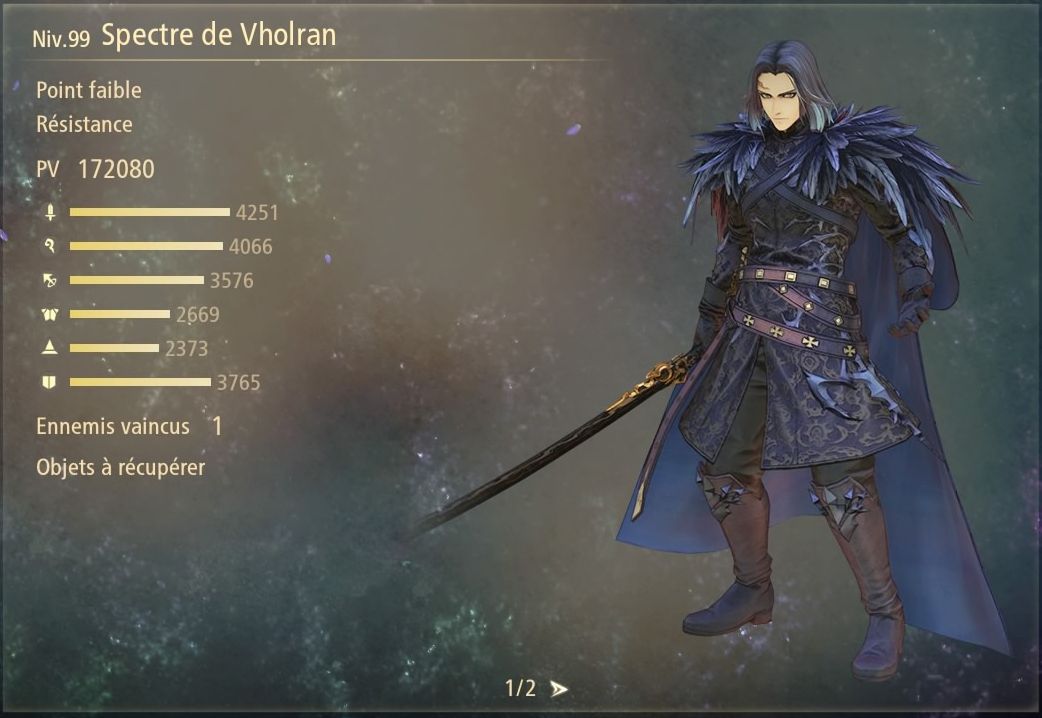Click the elemental attack swirl icon
Viewport: 1042px width, 718px height.
[x=50, y=246]
